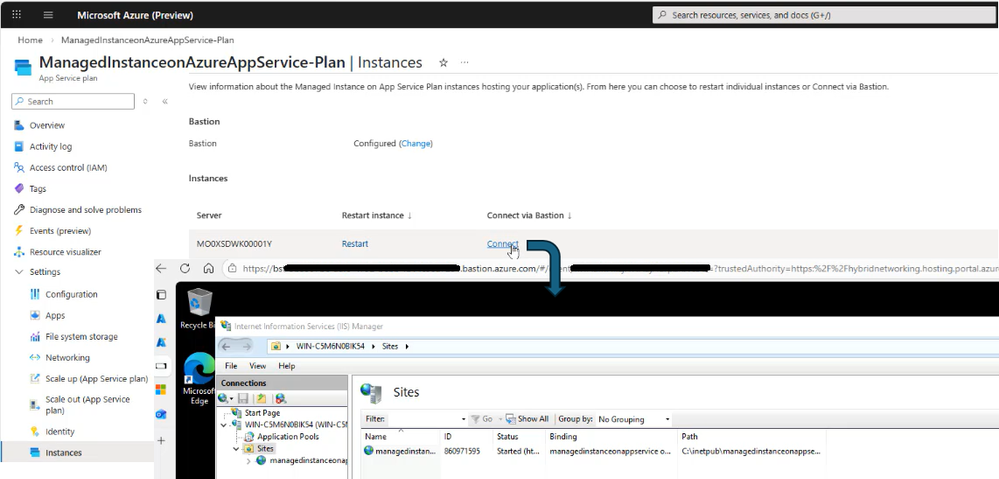Open the IIS Manager View menu
This screenshot has height=479, width=999.
257,366
